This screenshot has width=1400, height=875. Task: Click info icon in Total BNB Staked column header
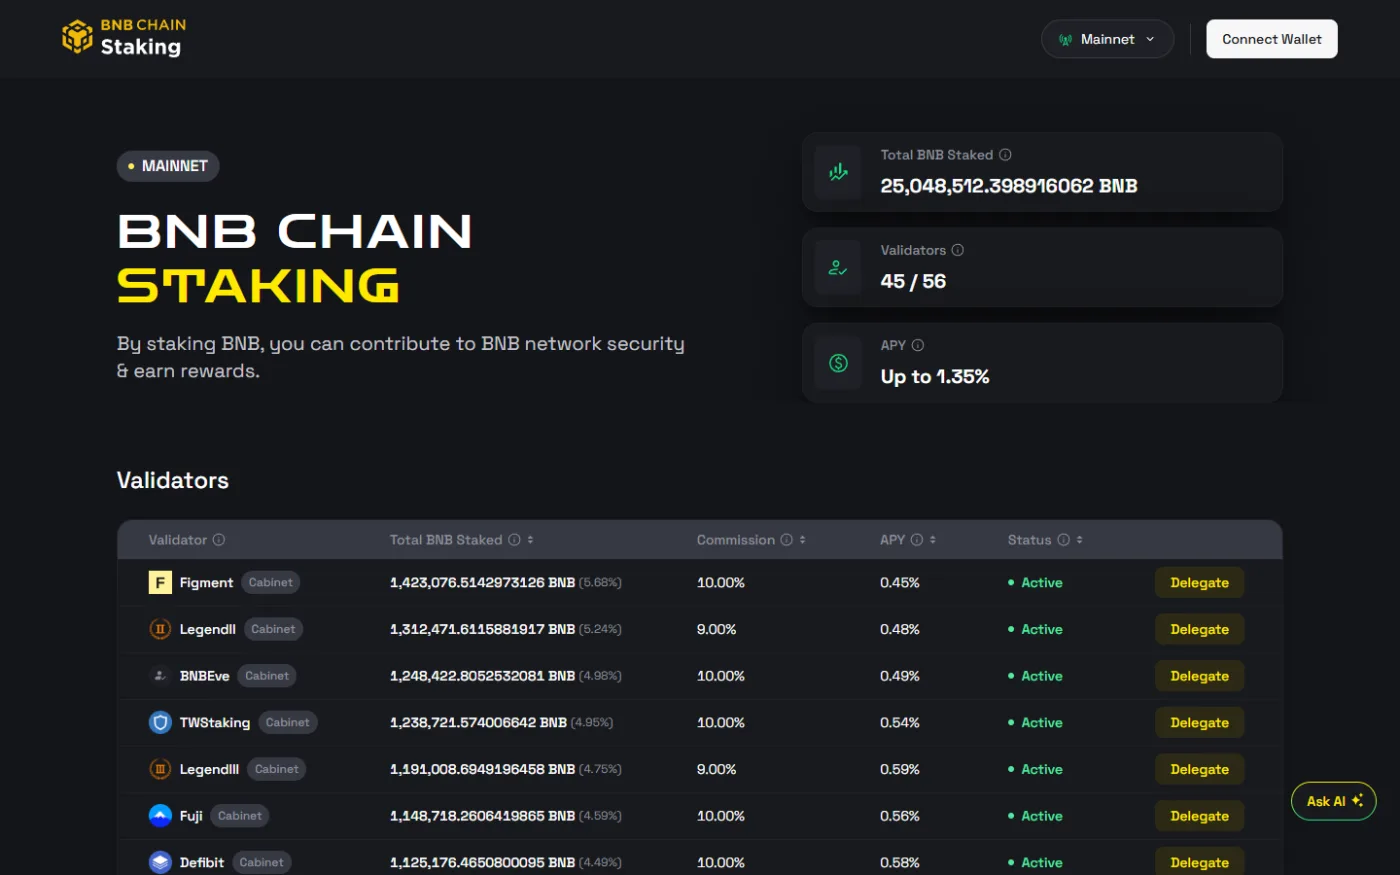(x=514, y=540)
